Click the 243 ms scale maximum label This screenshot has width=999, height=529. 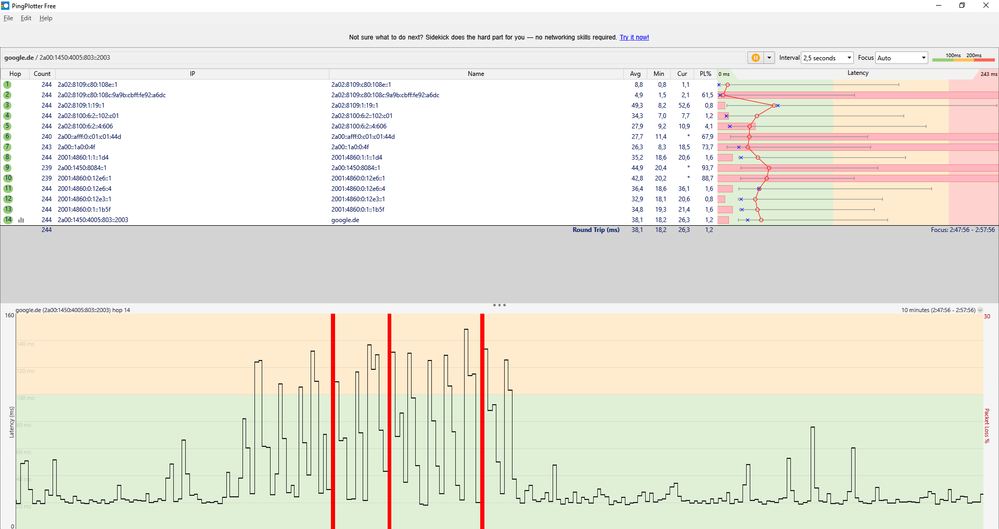pos(989,74)
